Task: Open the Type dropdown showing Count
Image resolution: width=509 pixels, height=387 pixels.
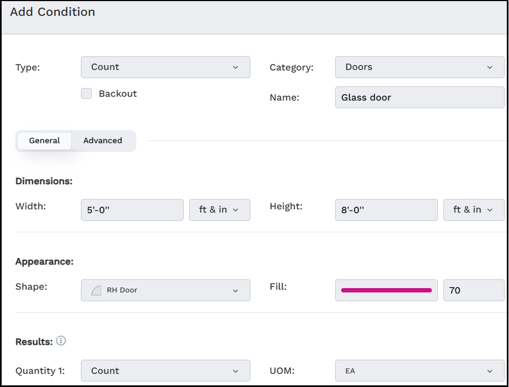Action: coord(165,67)
